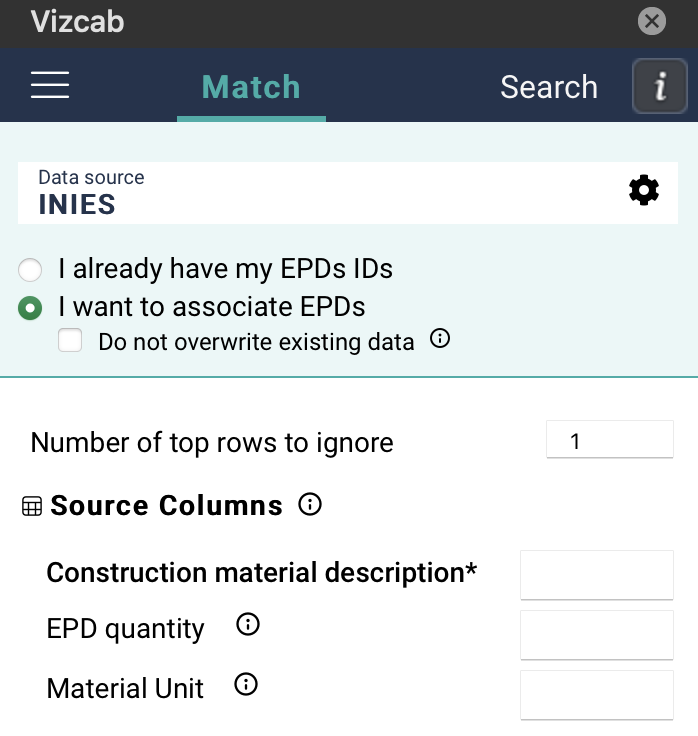Open the hamburger menu
Image resolution: width=698 pixels, height=736 pixels.
50,86
